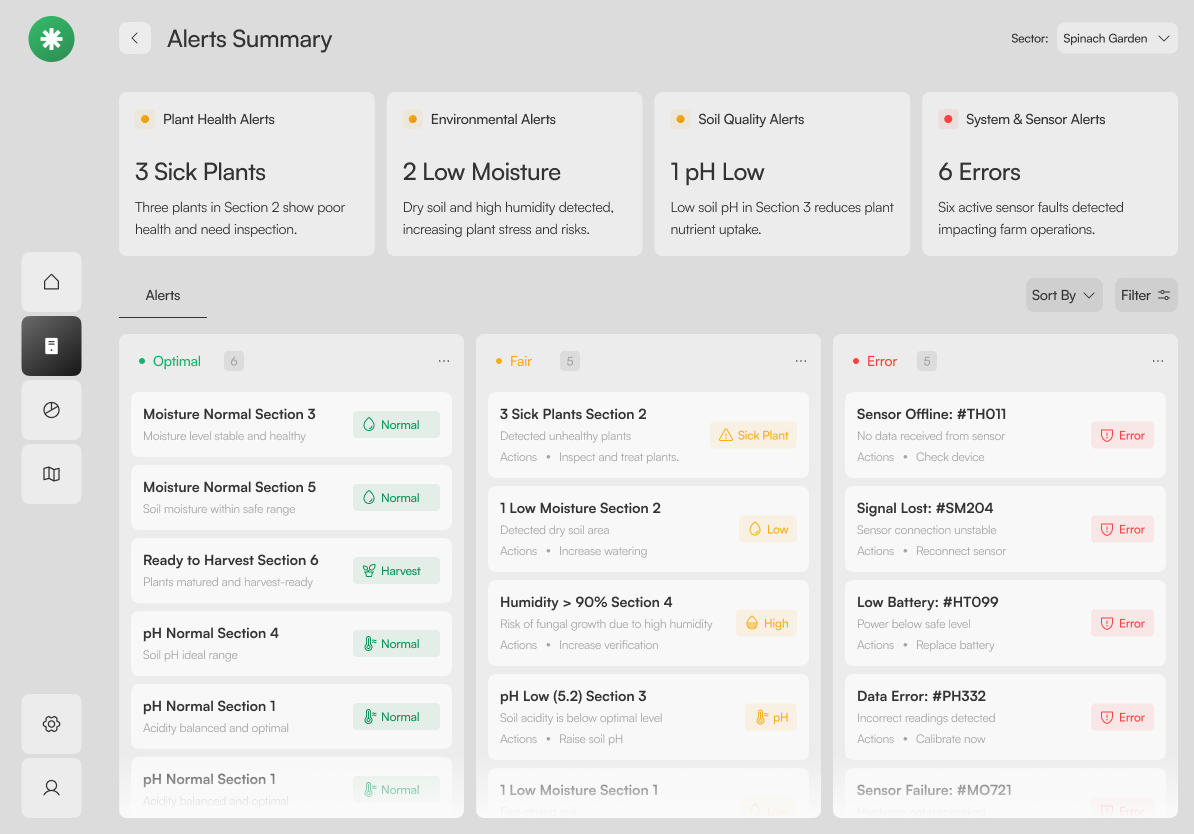Click the 'Reconnect sensor' action
Screen dimensions: 1194x834
click(x=961, y=551)
